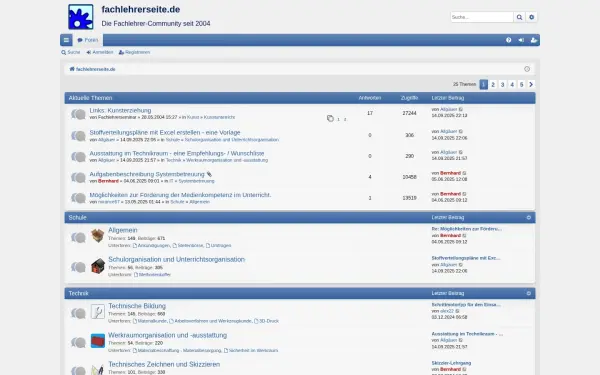Open the Schule category header link
This screenshot has width=600, height=375.
tap(78, 217)
